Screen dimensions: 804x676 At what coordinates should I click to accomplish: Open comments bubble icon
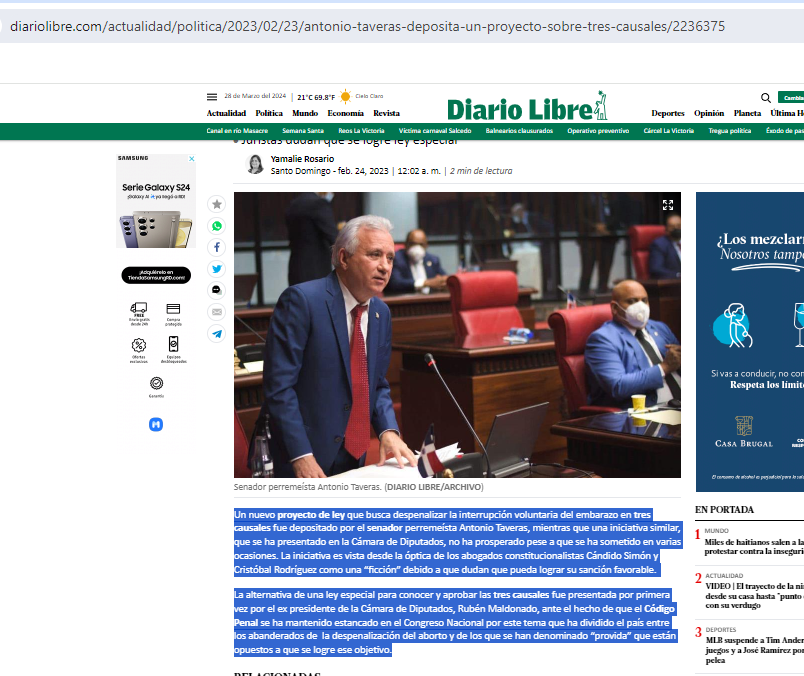[217, 290]
